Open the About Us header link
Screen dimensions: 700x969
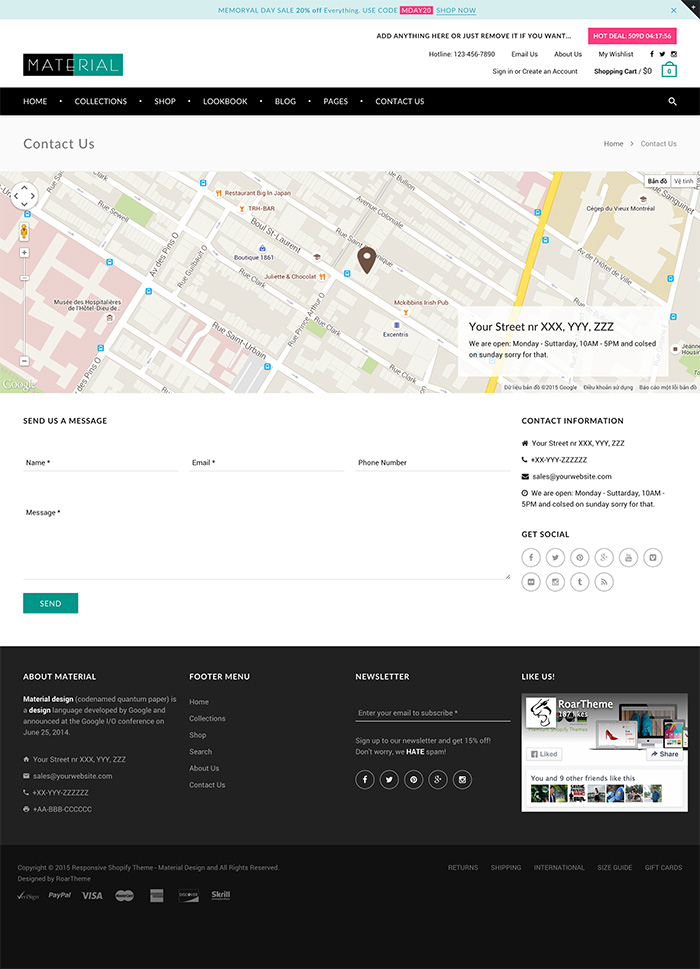(x=568, y=54)
